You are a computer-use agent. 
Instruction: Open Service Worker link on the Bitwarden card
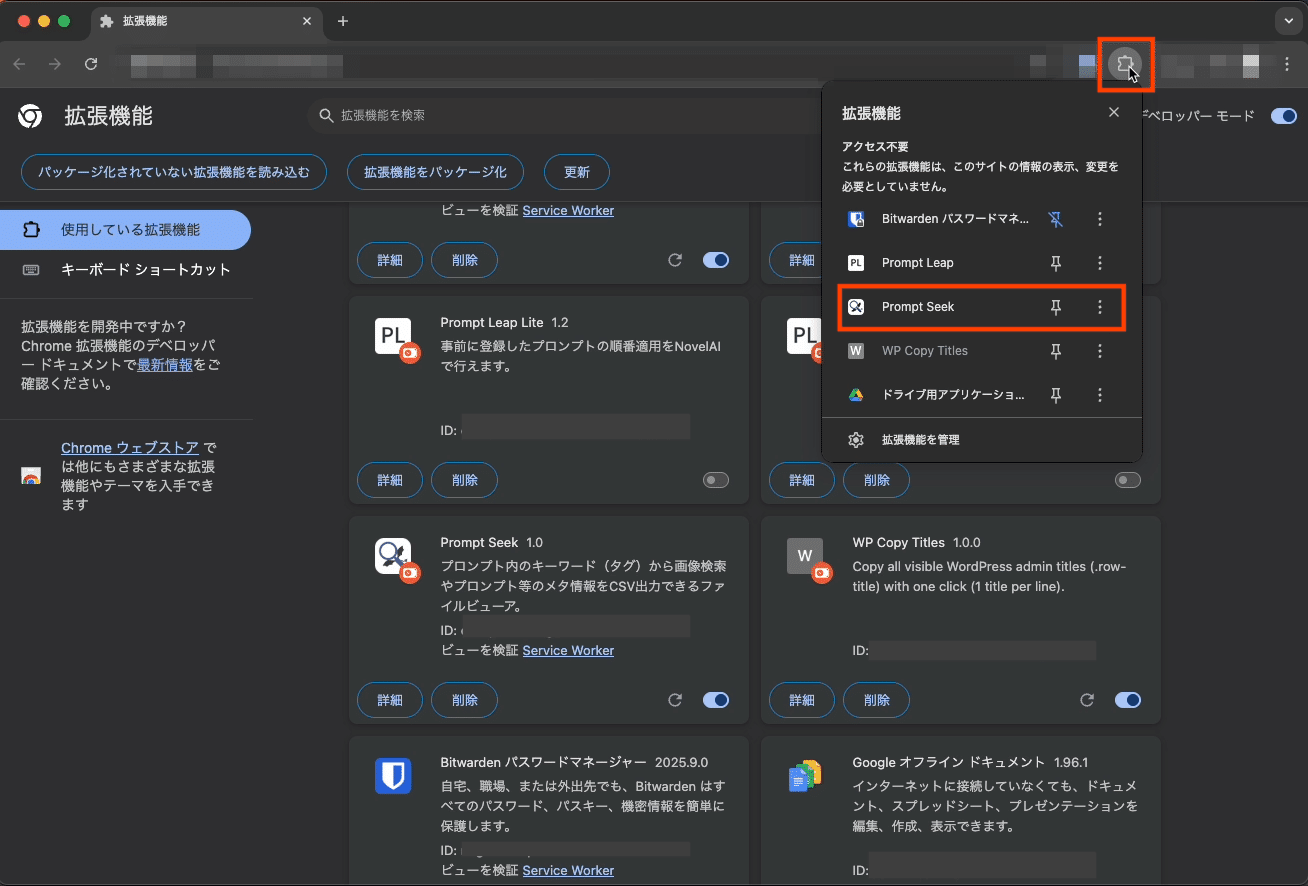coord(568,871)
